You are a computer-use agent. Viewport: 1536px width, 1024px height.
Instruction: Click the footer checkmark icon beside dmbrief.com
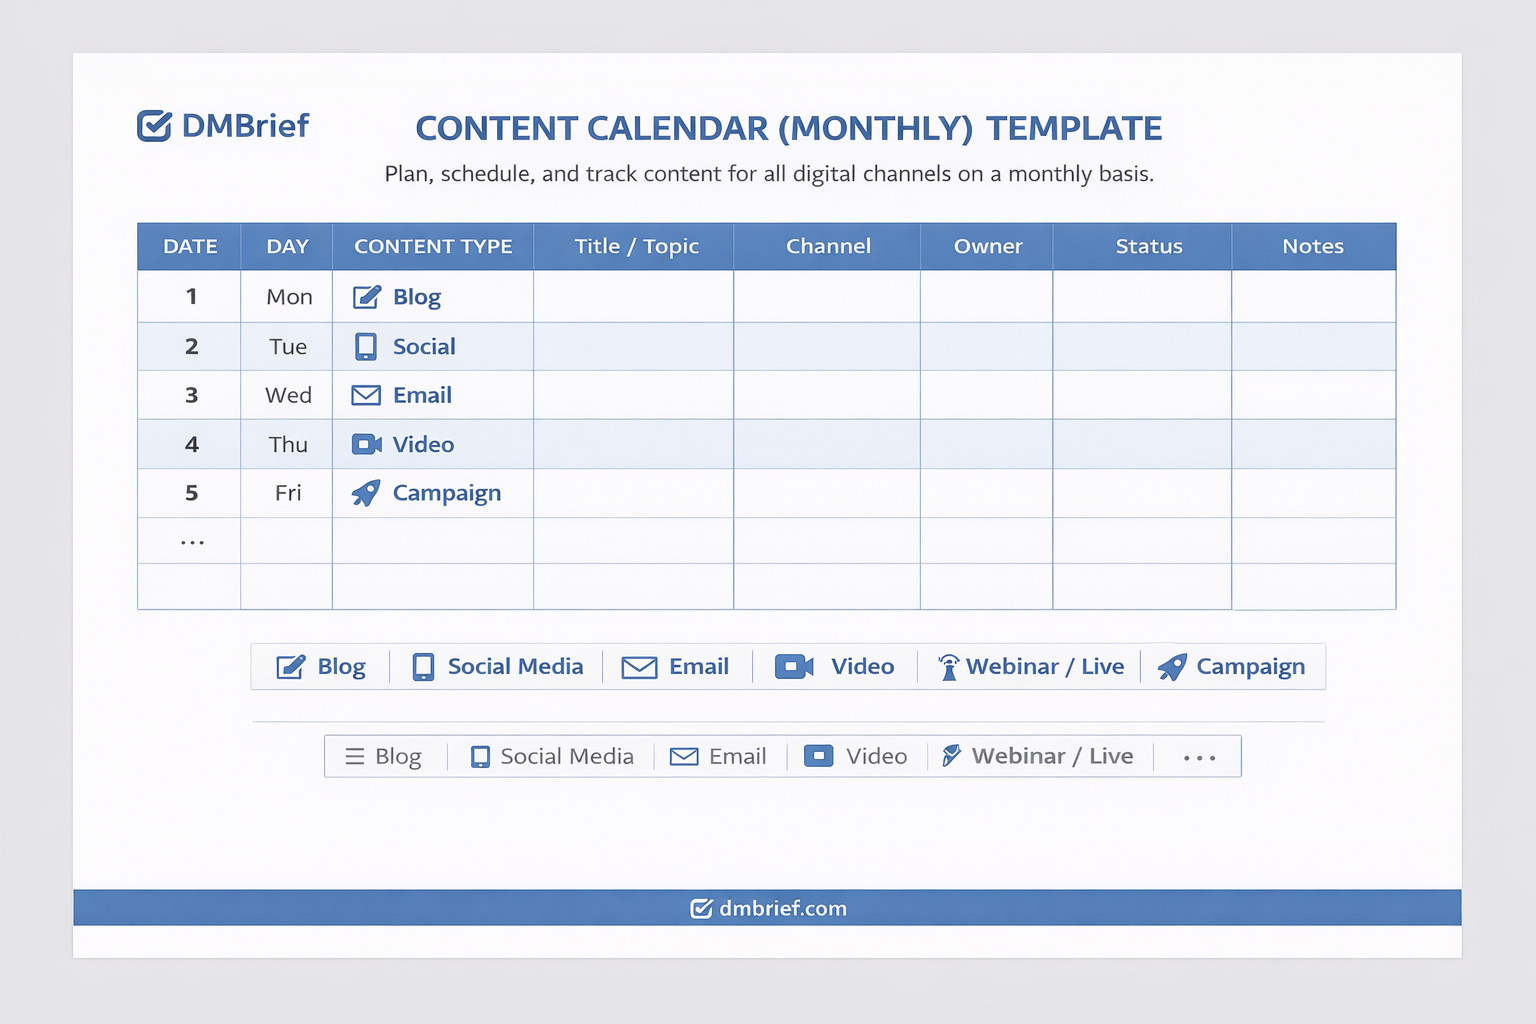pos(701,908)
